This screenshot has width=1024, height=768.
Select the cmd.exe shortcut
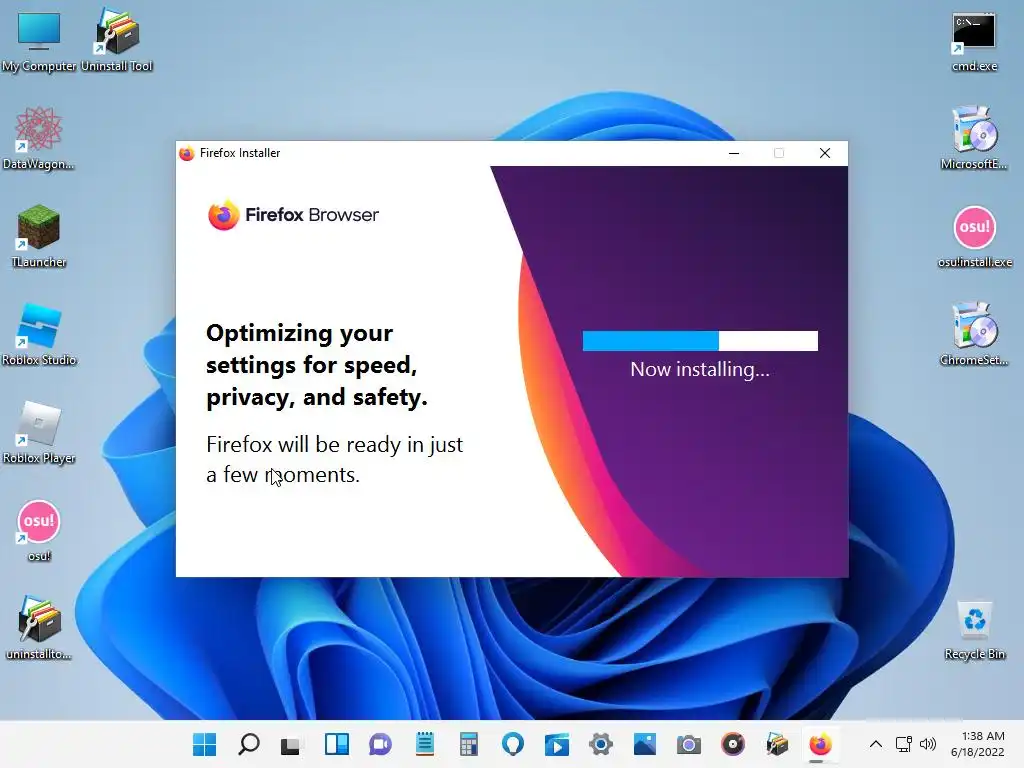pos(974,40)
